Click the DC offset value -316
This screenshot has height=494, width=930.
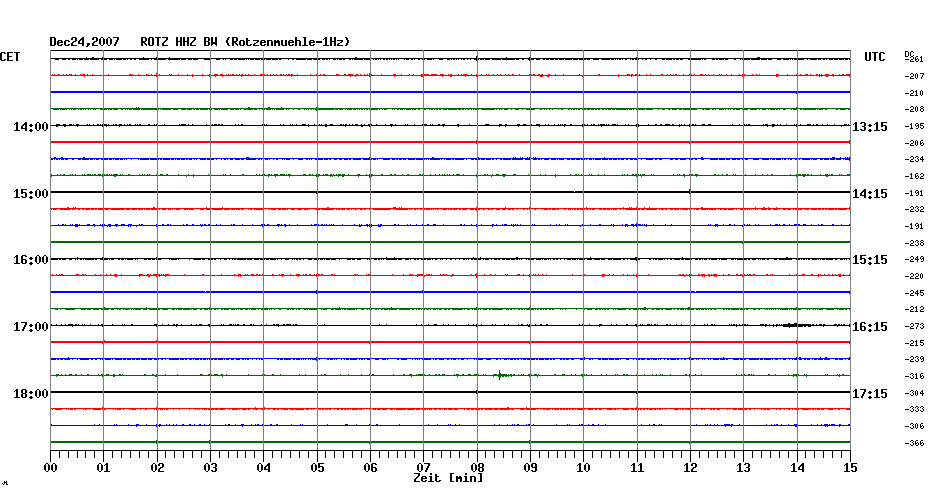click(x=914, y=377)
